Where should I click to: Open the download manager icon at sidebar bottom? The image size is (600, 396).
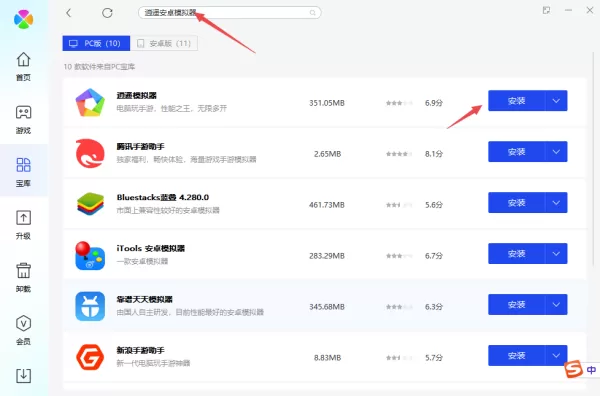(x=23, y=376)
